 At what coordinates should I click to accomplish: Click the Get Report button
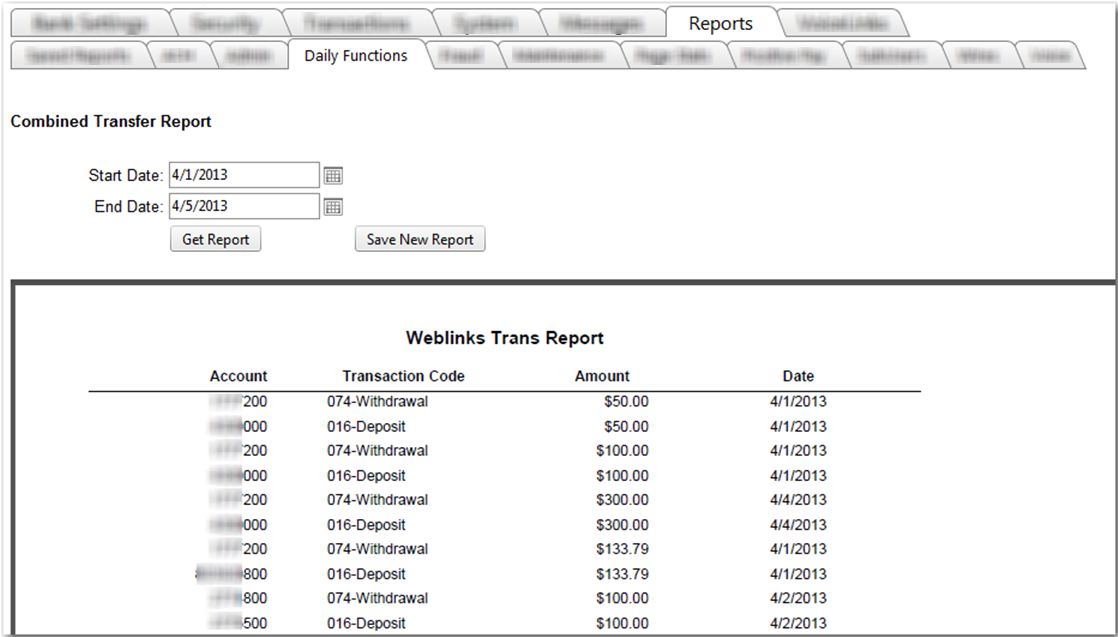215,240
